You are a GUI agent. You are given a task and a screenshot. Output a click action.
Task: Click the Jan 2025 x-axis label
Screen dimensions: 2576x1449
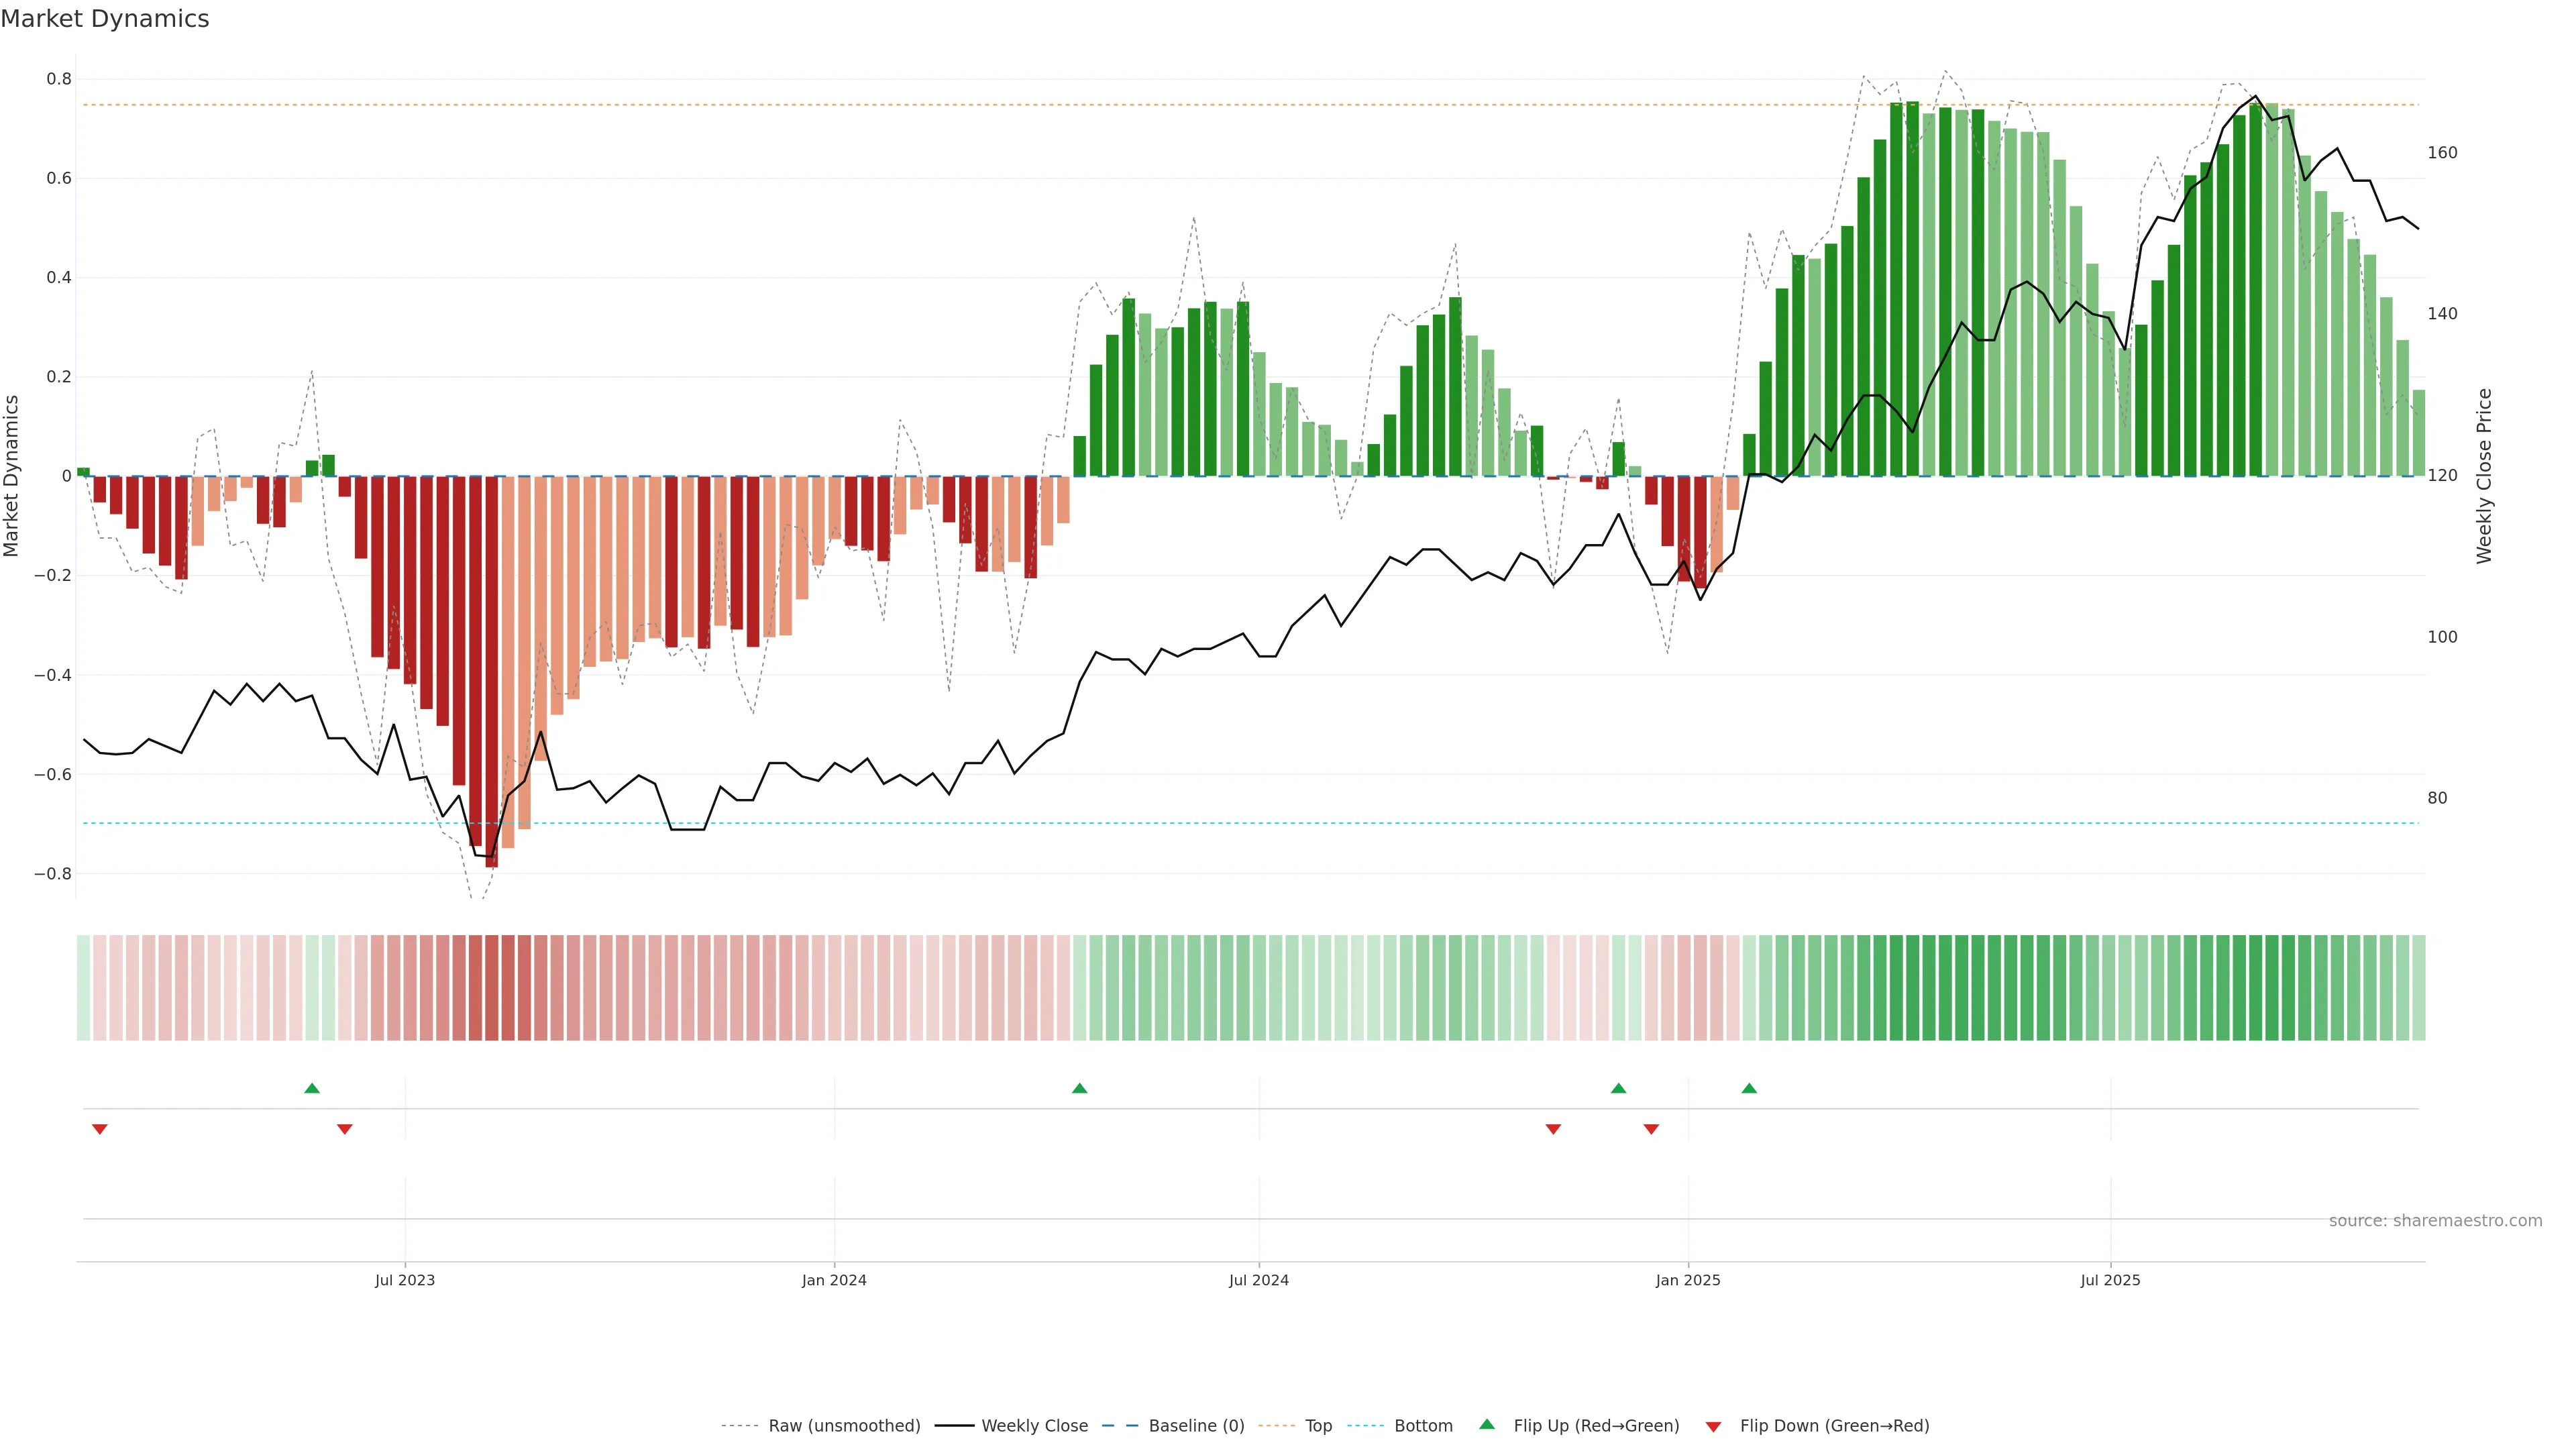click(1688, 1280)
